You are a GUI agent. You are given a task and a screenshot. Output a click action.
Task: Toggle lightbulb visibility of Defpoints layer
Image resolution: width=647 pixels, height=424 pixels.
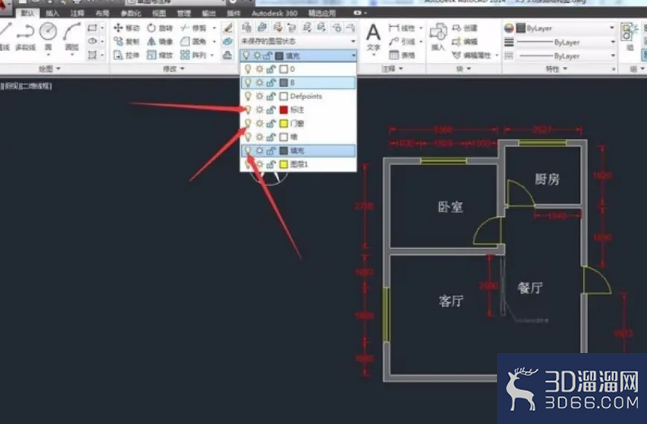pos(248,96)
